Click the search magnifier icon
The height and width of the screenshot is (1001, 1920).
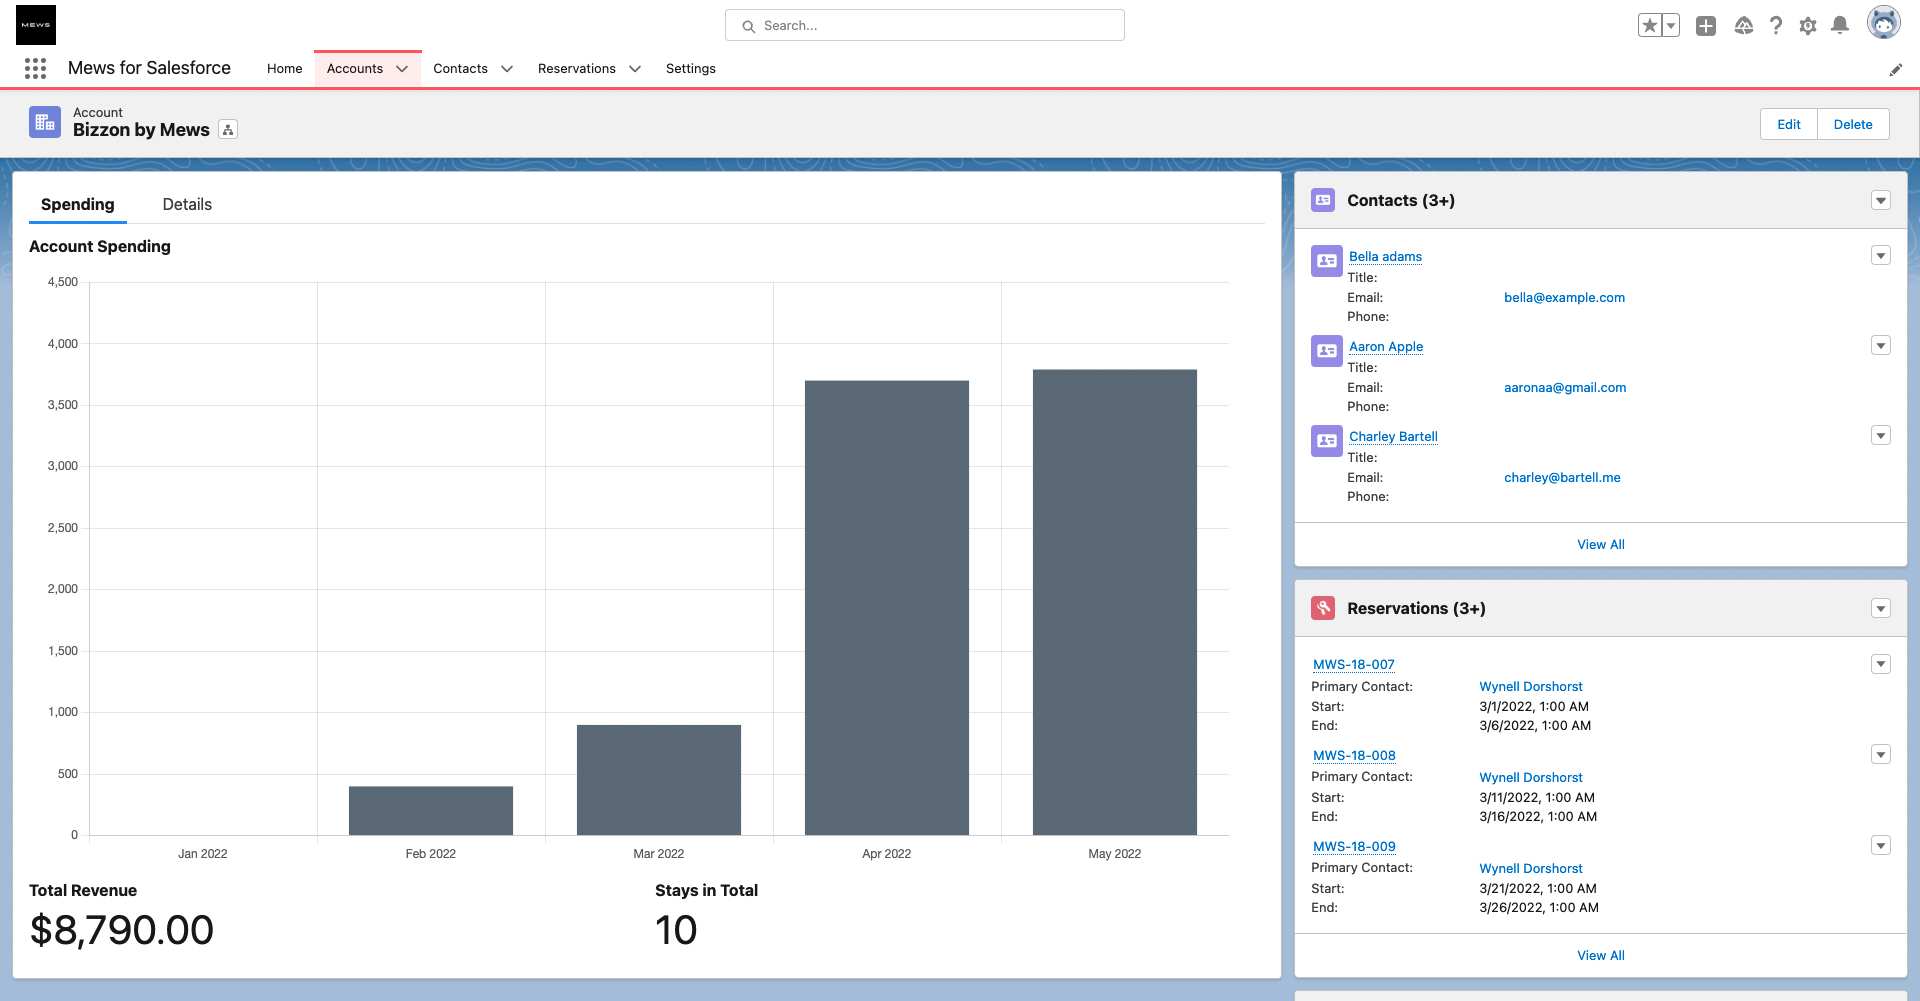pos(748,26)
